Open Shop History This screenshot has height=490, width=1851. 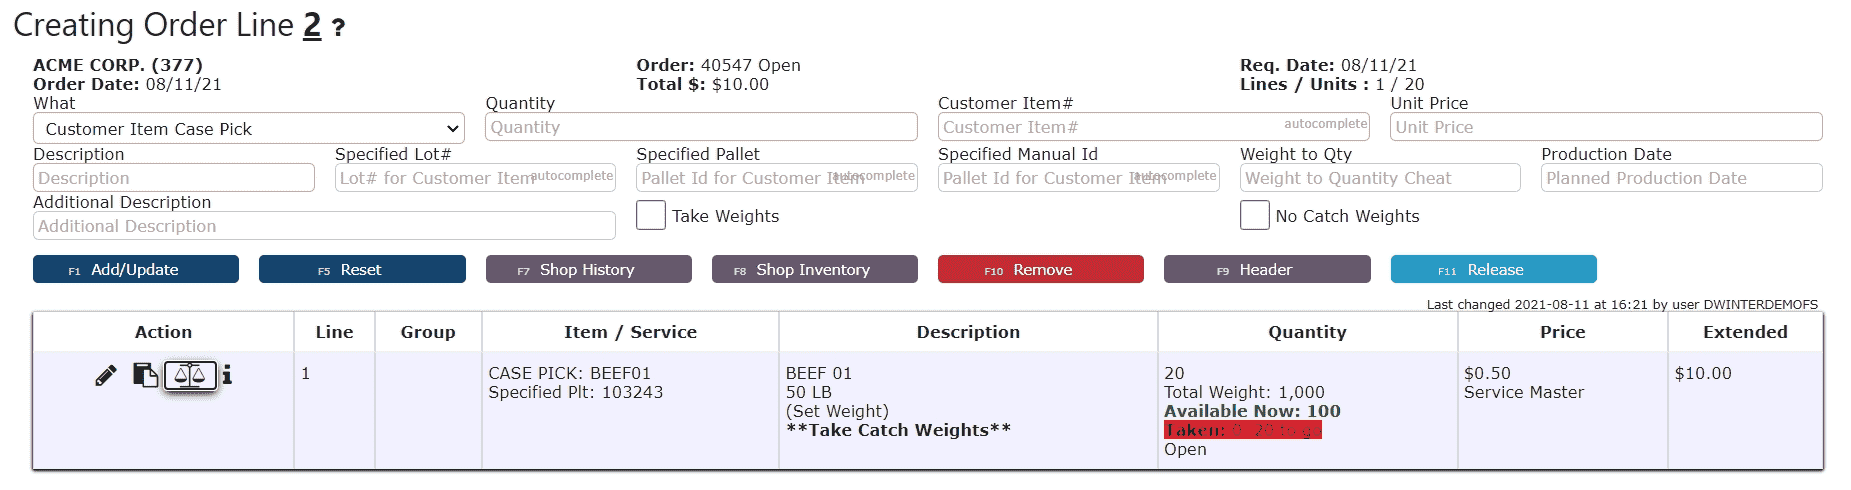tap(588, 269)
